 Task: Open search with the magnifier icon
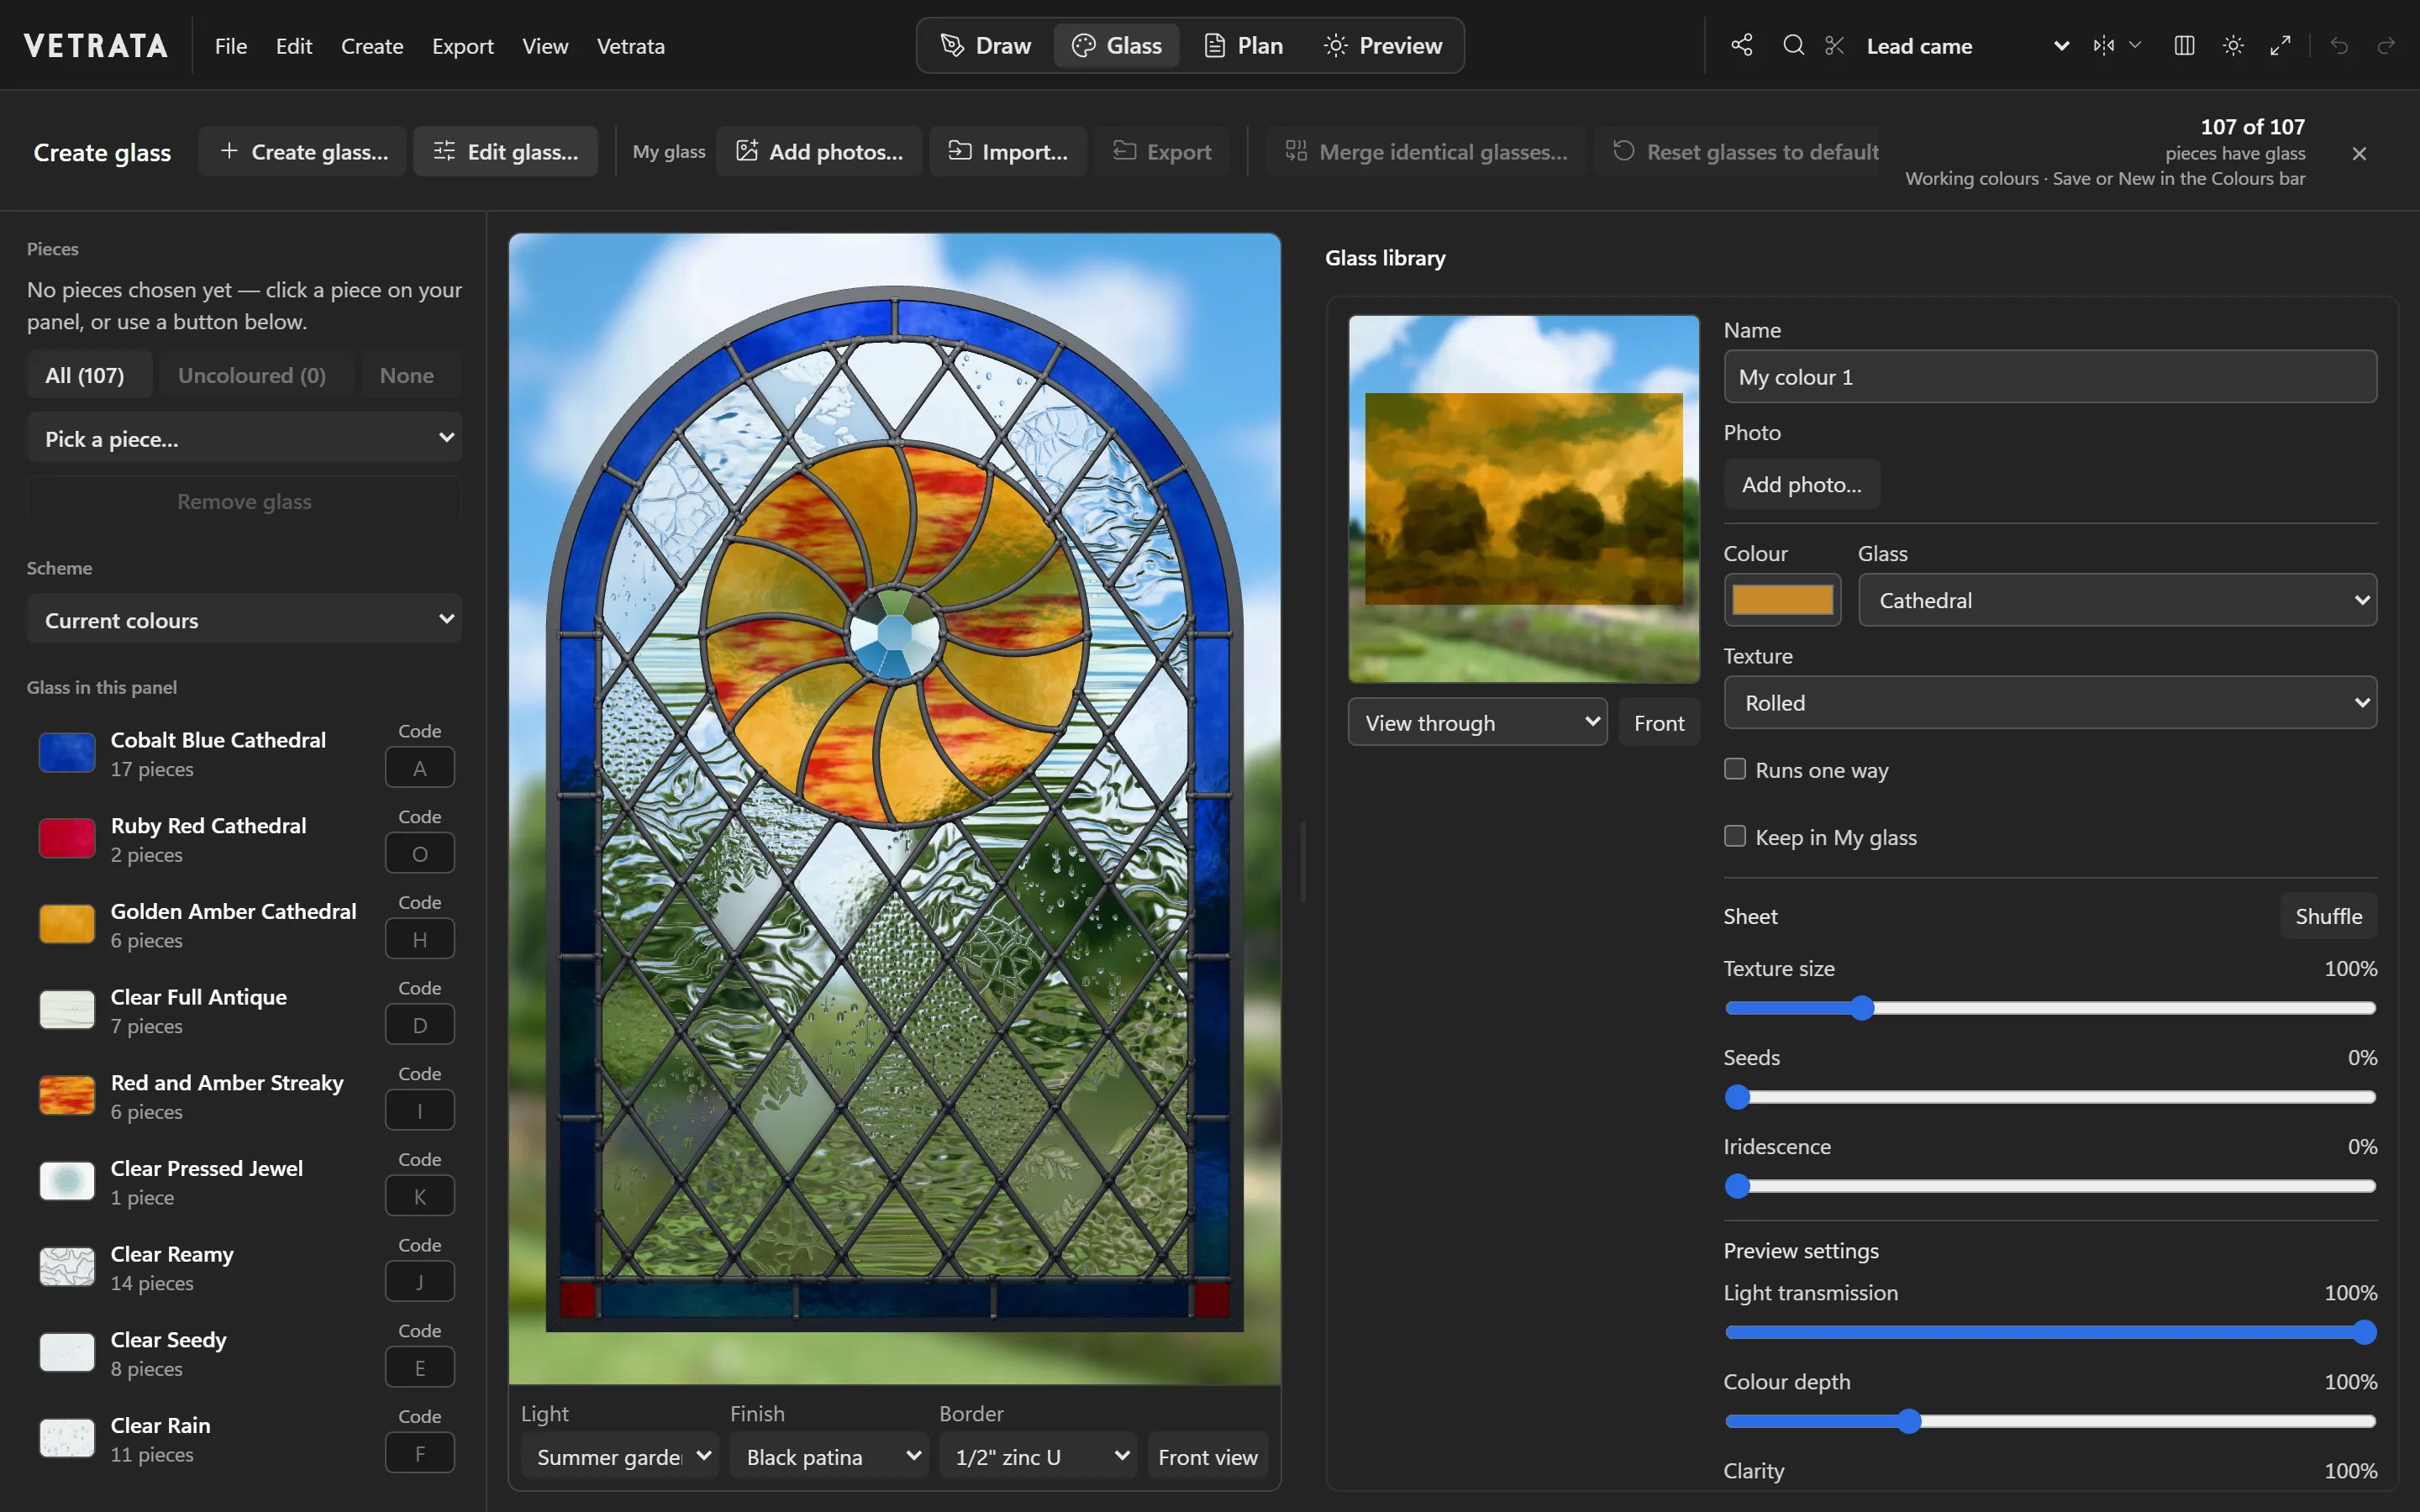pyautogui.click(x=1793, y=45)
